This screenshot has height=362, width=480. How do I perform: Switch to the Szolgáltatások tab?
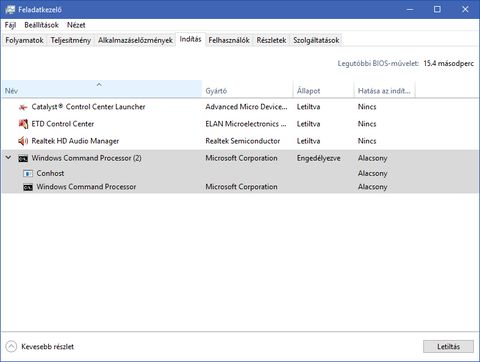pos(316,40)
